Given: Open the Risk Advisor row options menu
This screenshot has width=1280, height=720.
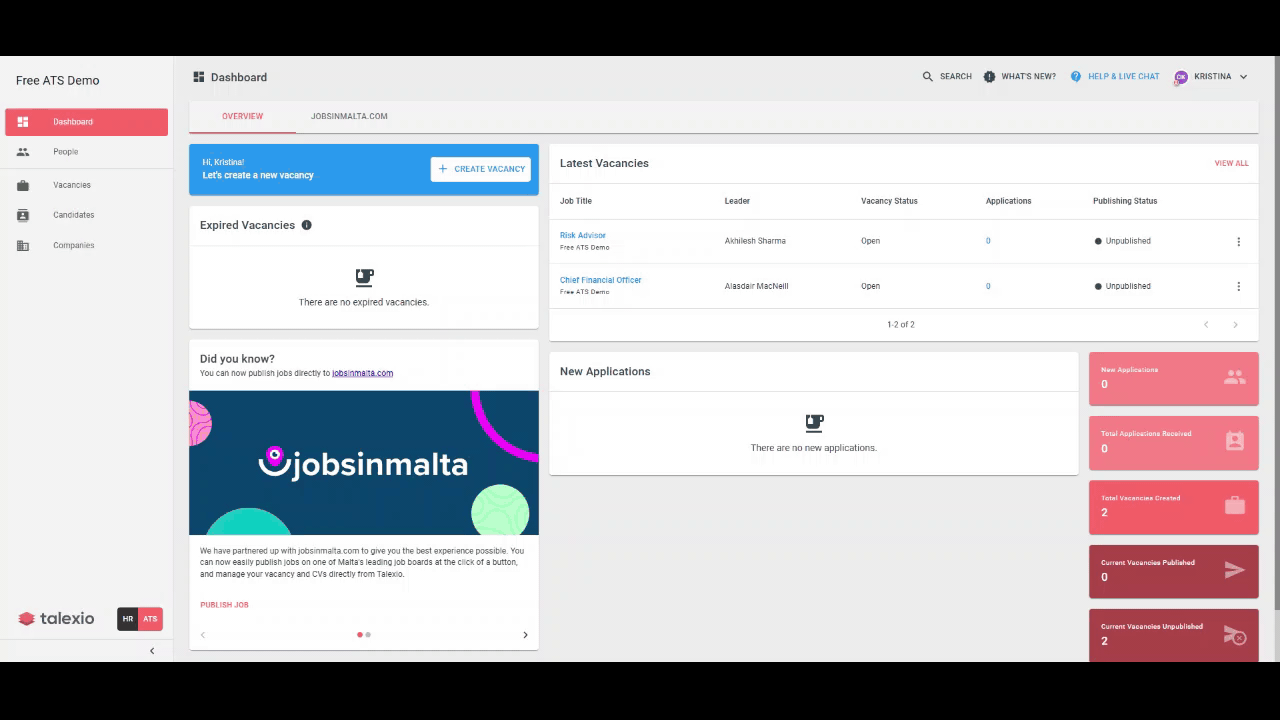Looking at the screenshot, I should coord(1238,242).
